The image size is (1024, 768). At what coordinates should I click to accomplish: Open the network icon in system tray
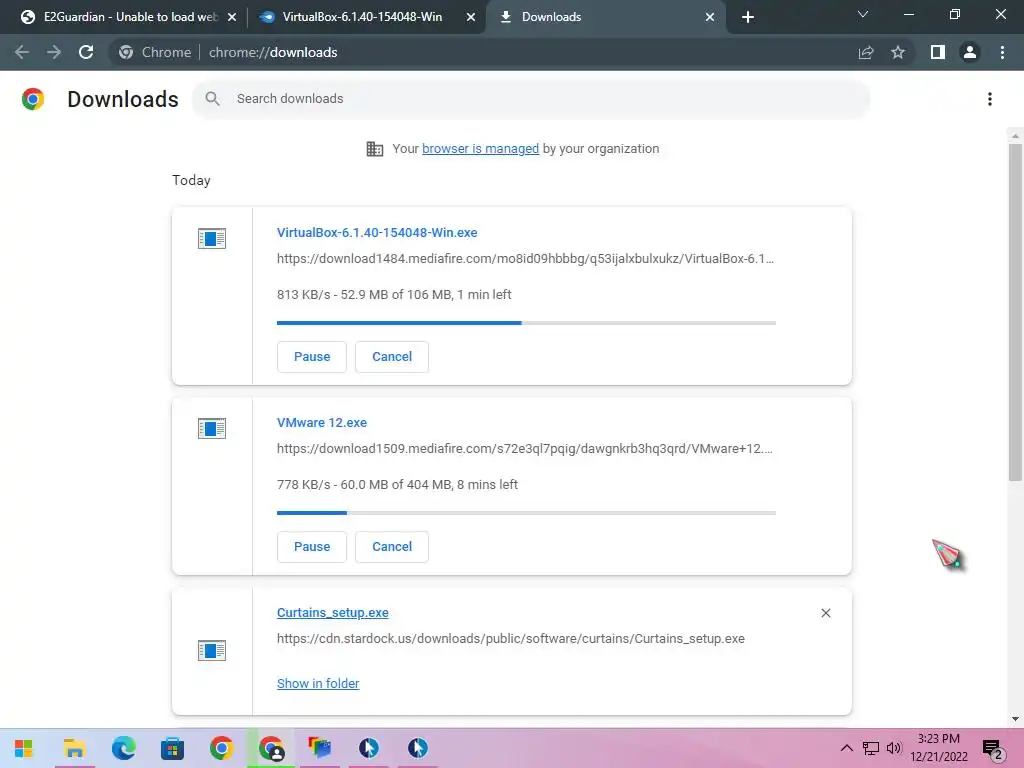coord(871,748)
